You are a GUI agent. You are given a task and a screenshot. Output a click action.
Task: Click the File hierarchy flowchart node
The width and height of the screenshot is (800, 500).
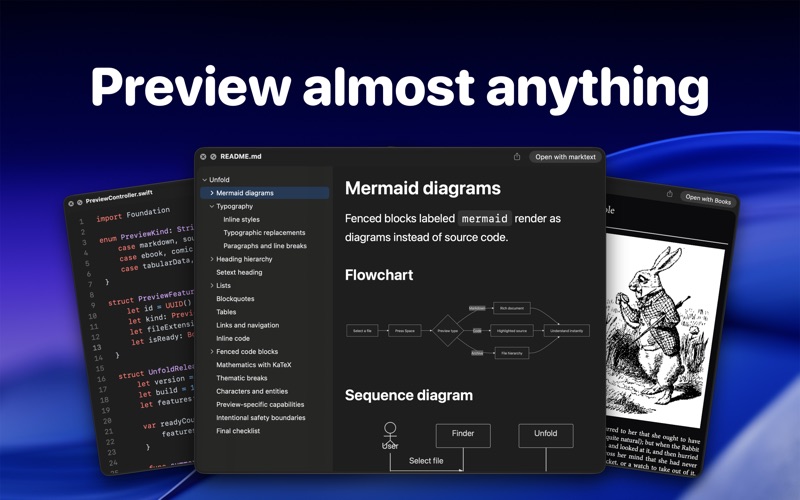pyautogui.click(x=512, y=353)
